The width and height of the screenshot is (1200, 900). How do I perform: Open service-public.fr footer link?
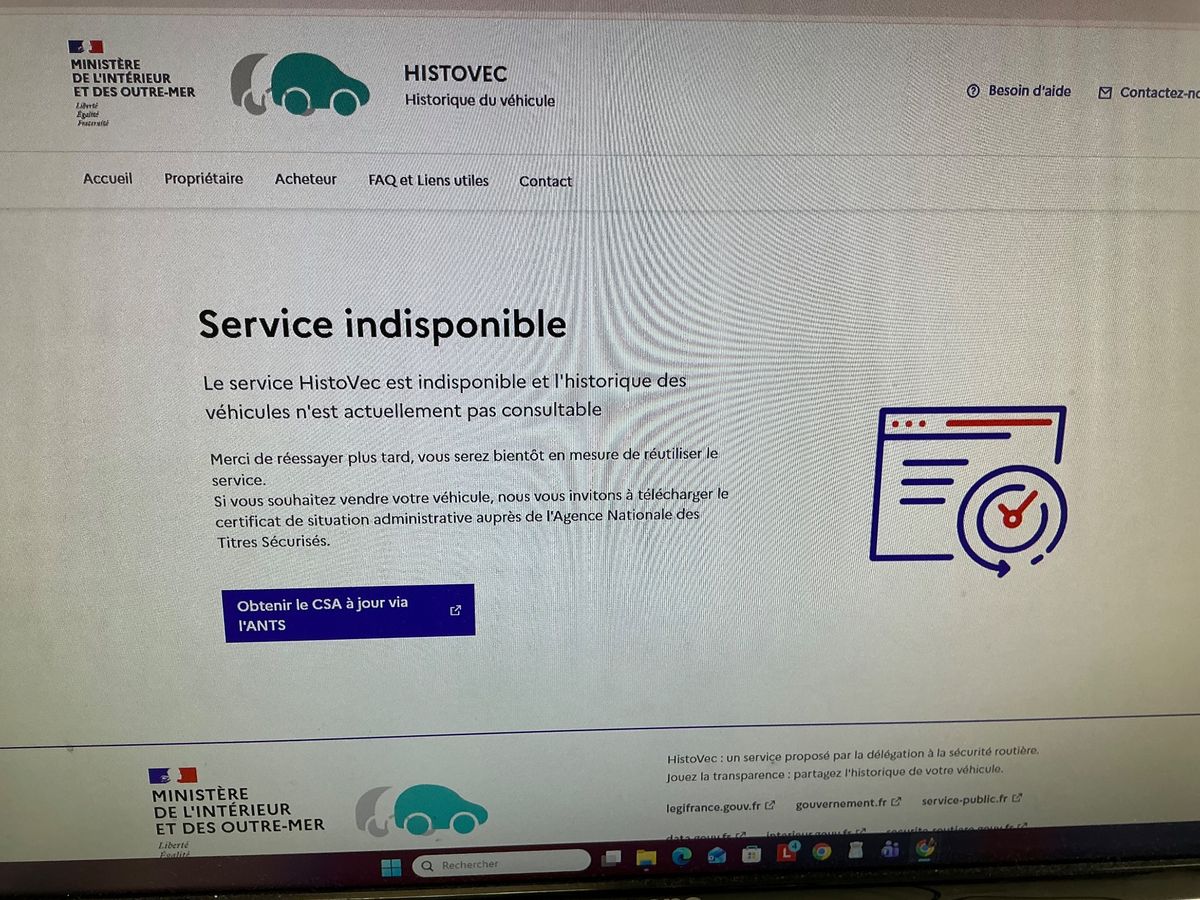tap(972, 800)
